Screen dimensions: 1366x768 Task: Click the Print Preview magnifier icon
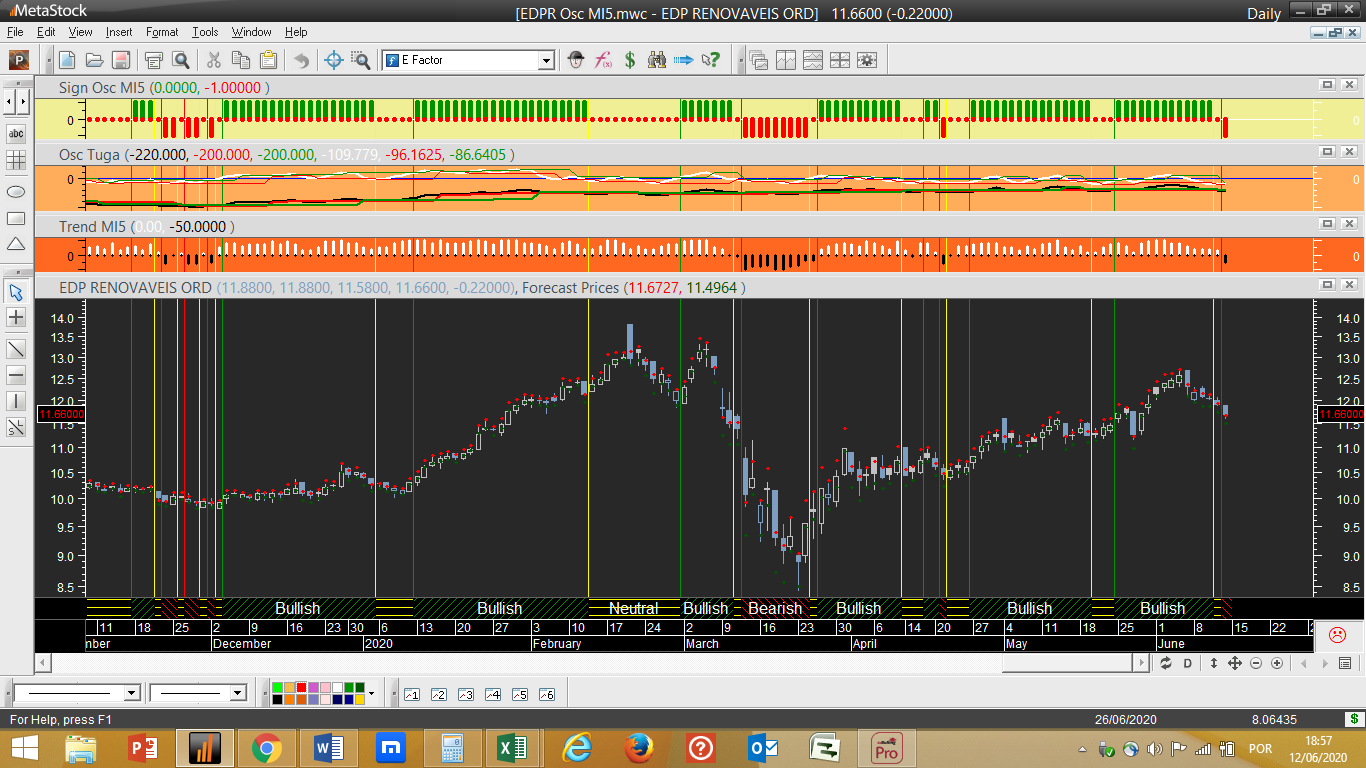[x=181, y=60]
